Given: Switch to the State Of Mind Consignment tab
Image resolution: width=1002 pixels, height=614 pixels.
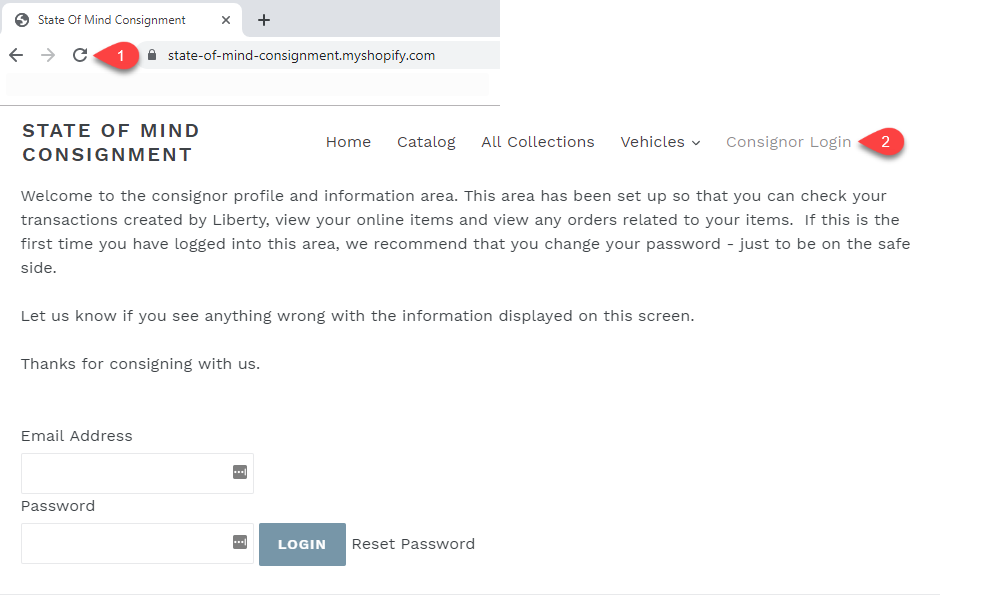Looking at the screenshot, I should pos(121,20).
